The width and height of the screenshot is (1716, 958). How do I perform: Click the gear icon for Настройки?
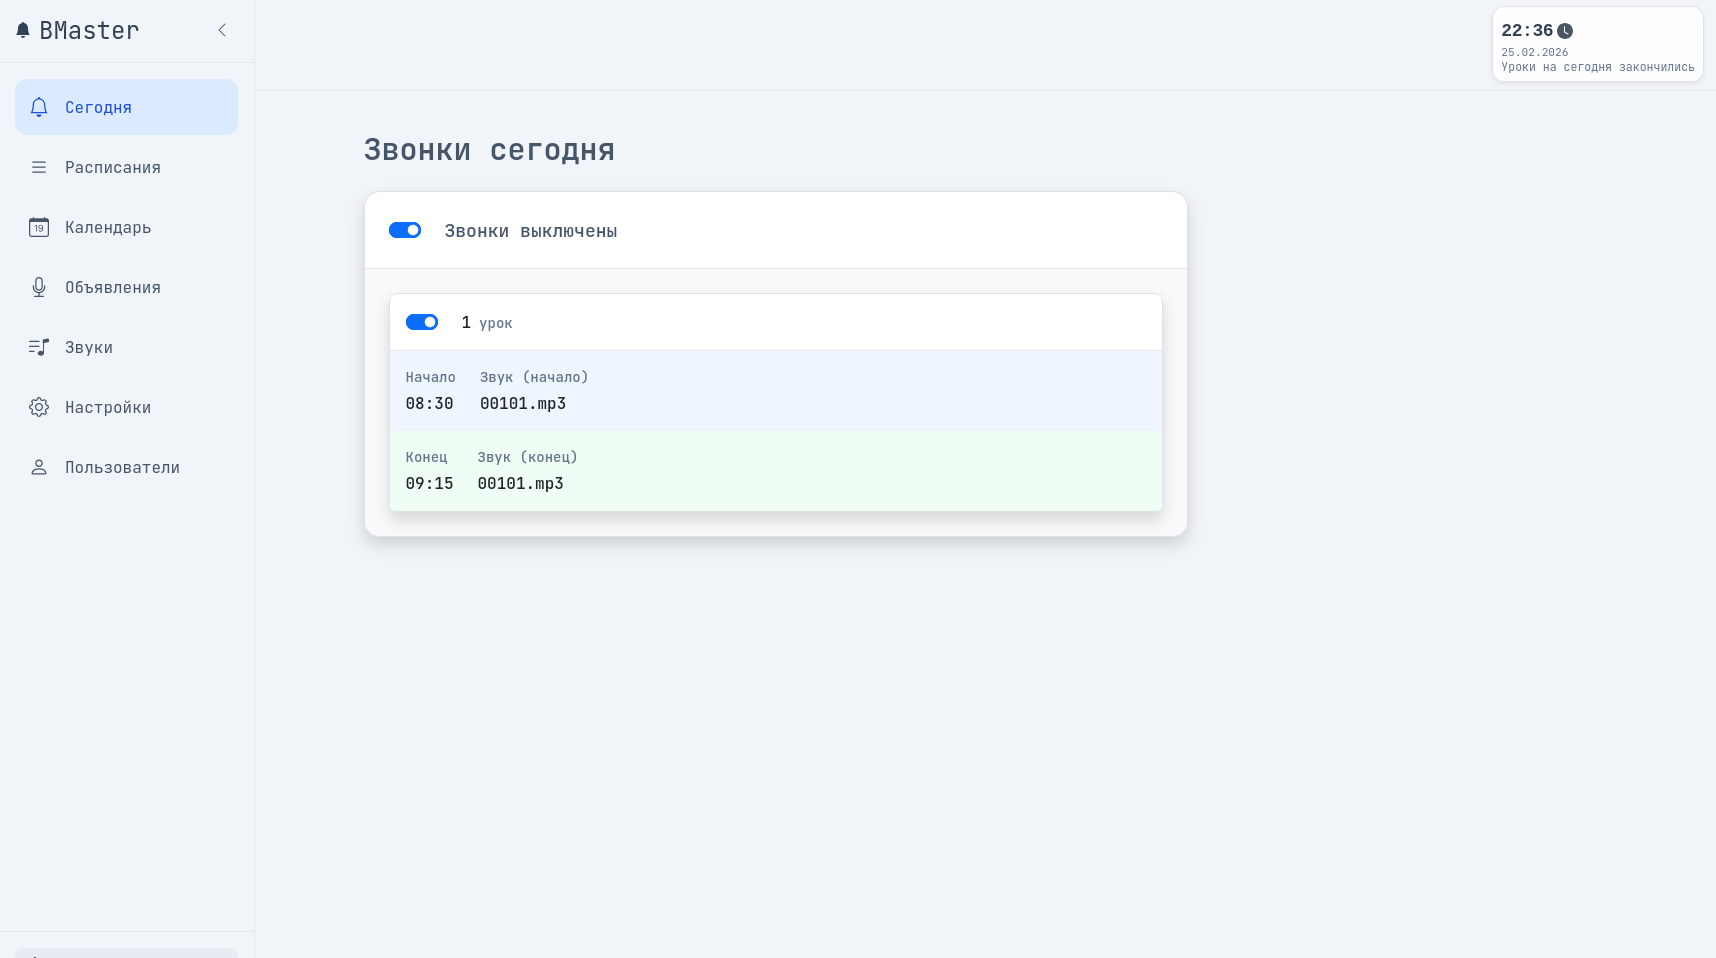click(39, 407)
